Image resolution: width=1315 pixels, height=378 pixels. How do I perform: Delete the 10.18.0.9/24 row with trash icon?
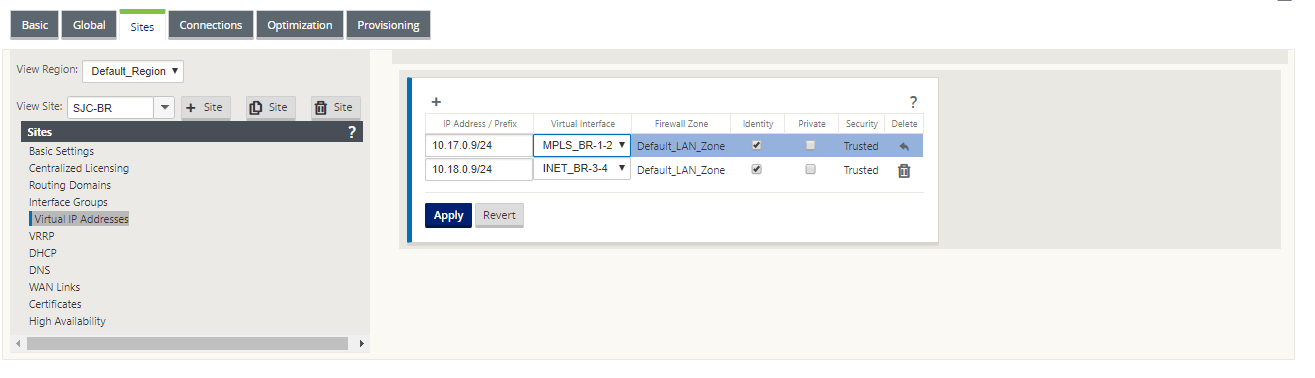coord(904,170)
